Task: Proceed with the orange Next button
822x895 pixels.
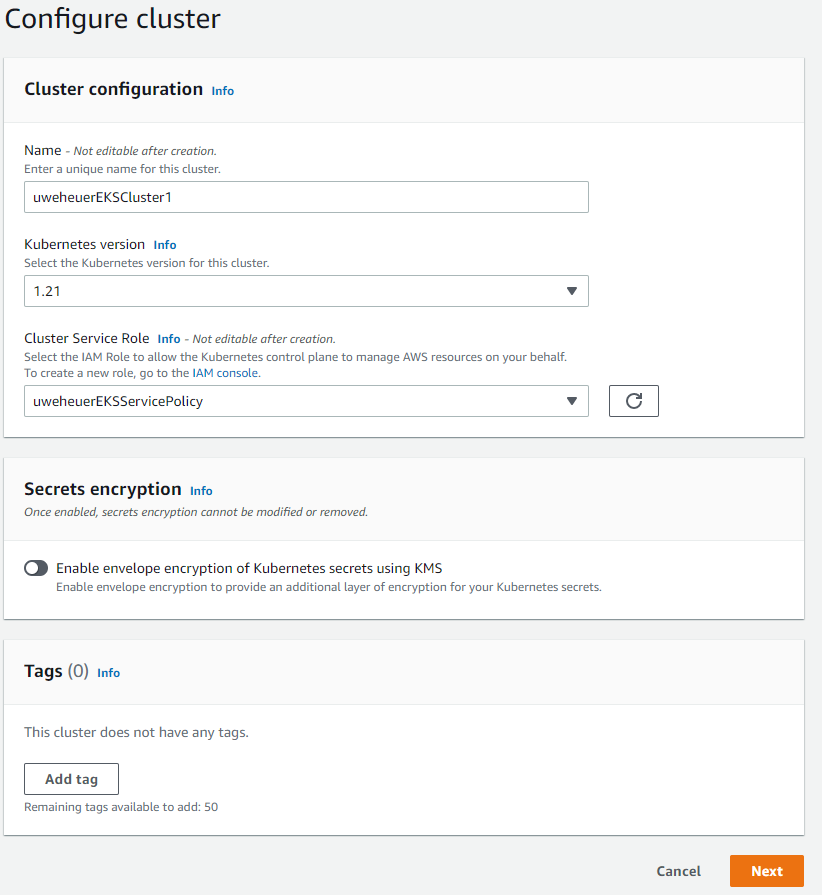Action: 766,871
